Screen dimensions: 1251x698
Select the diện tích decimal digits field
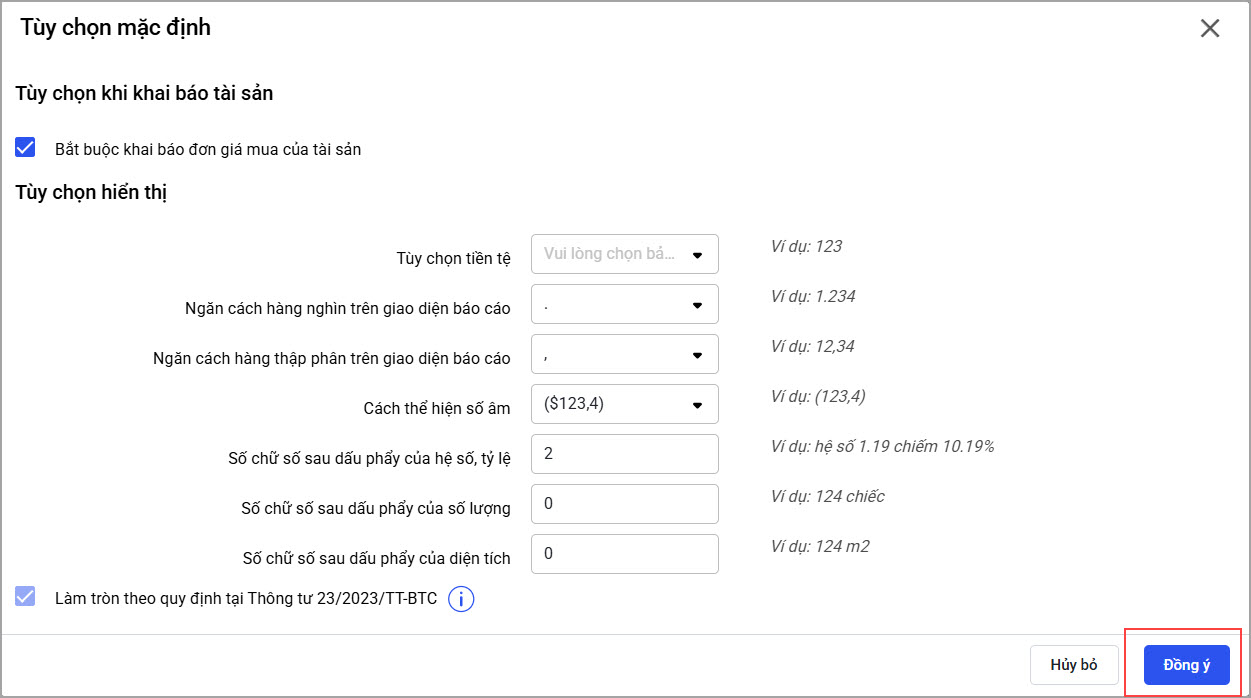(x=624, y=554)
